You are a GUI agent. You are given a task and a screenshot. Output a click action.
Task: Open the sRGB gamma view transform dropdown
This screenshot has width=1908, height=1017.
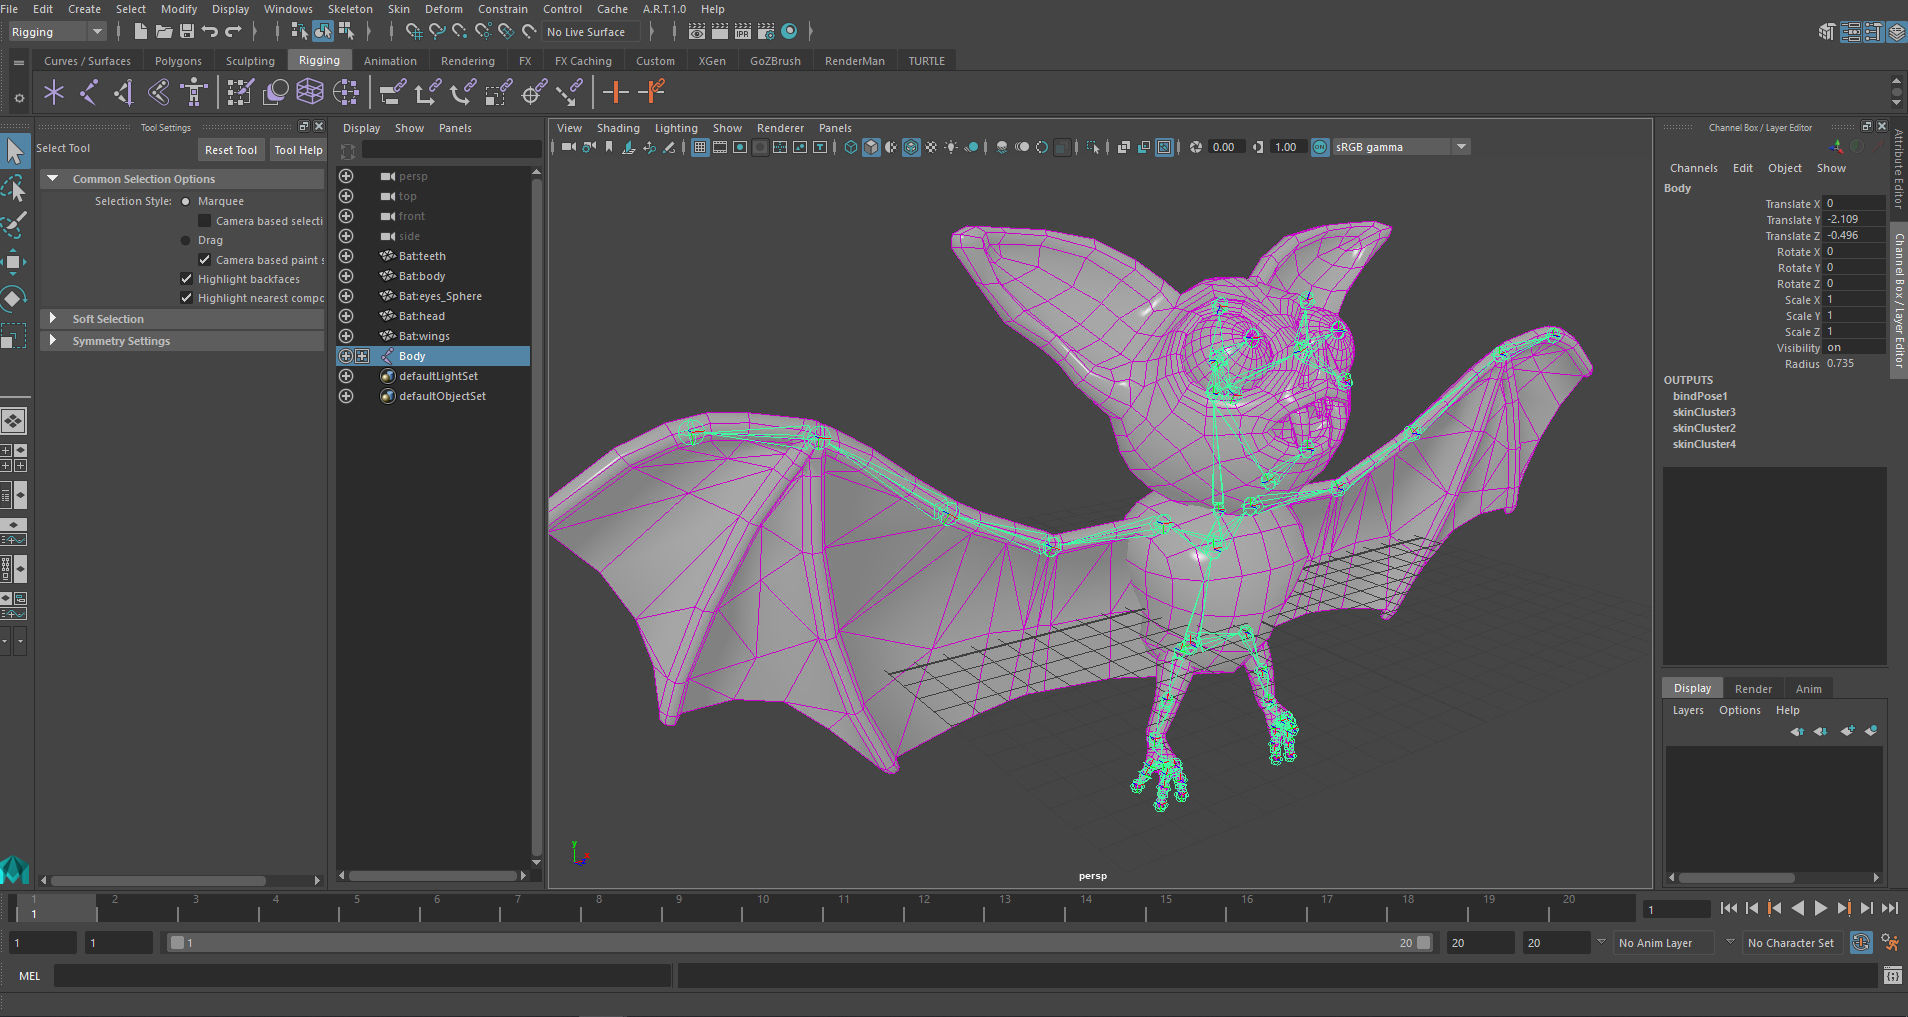pos(1401,147)
